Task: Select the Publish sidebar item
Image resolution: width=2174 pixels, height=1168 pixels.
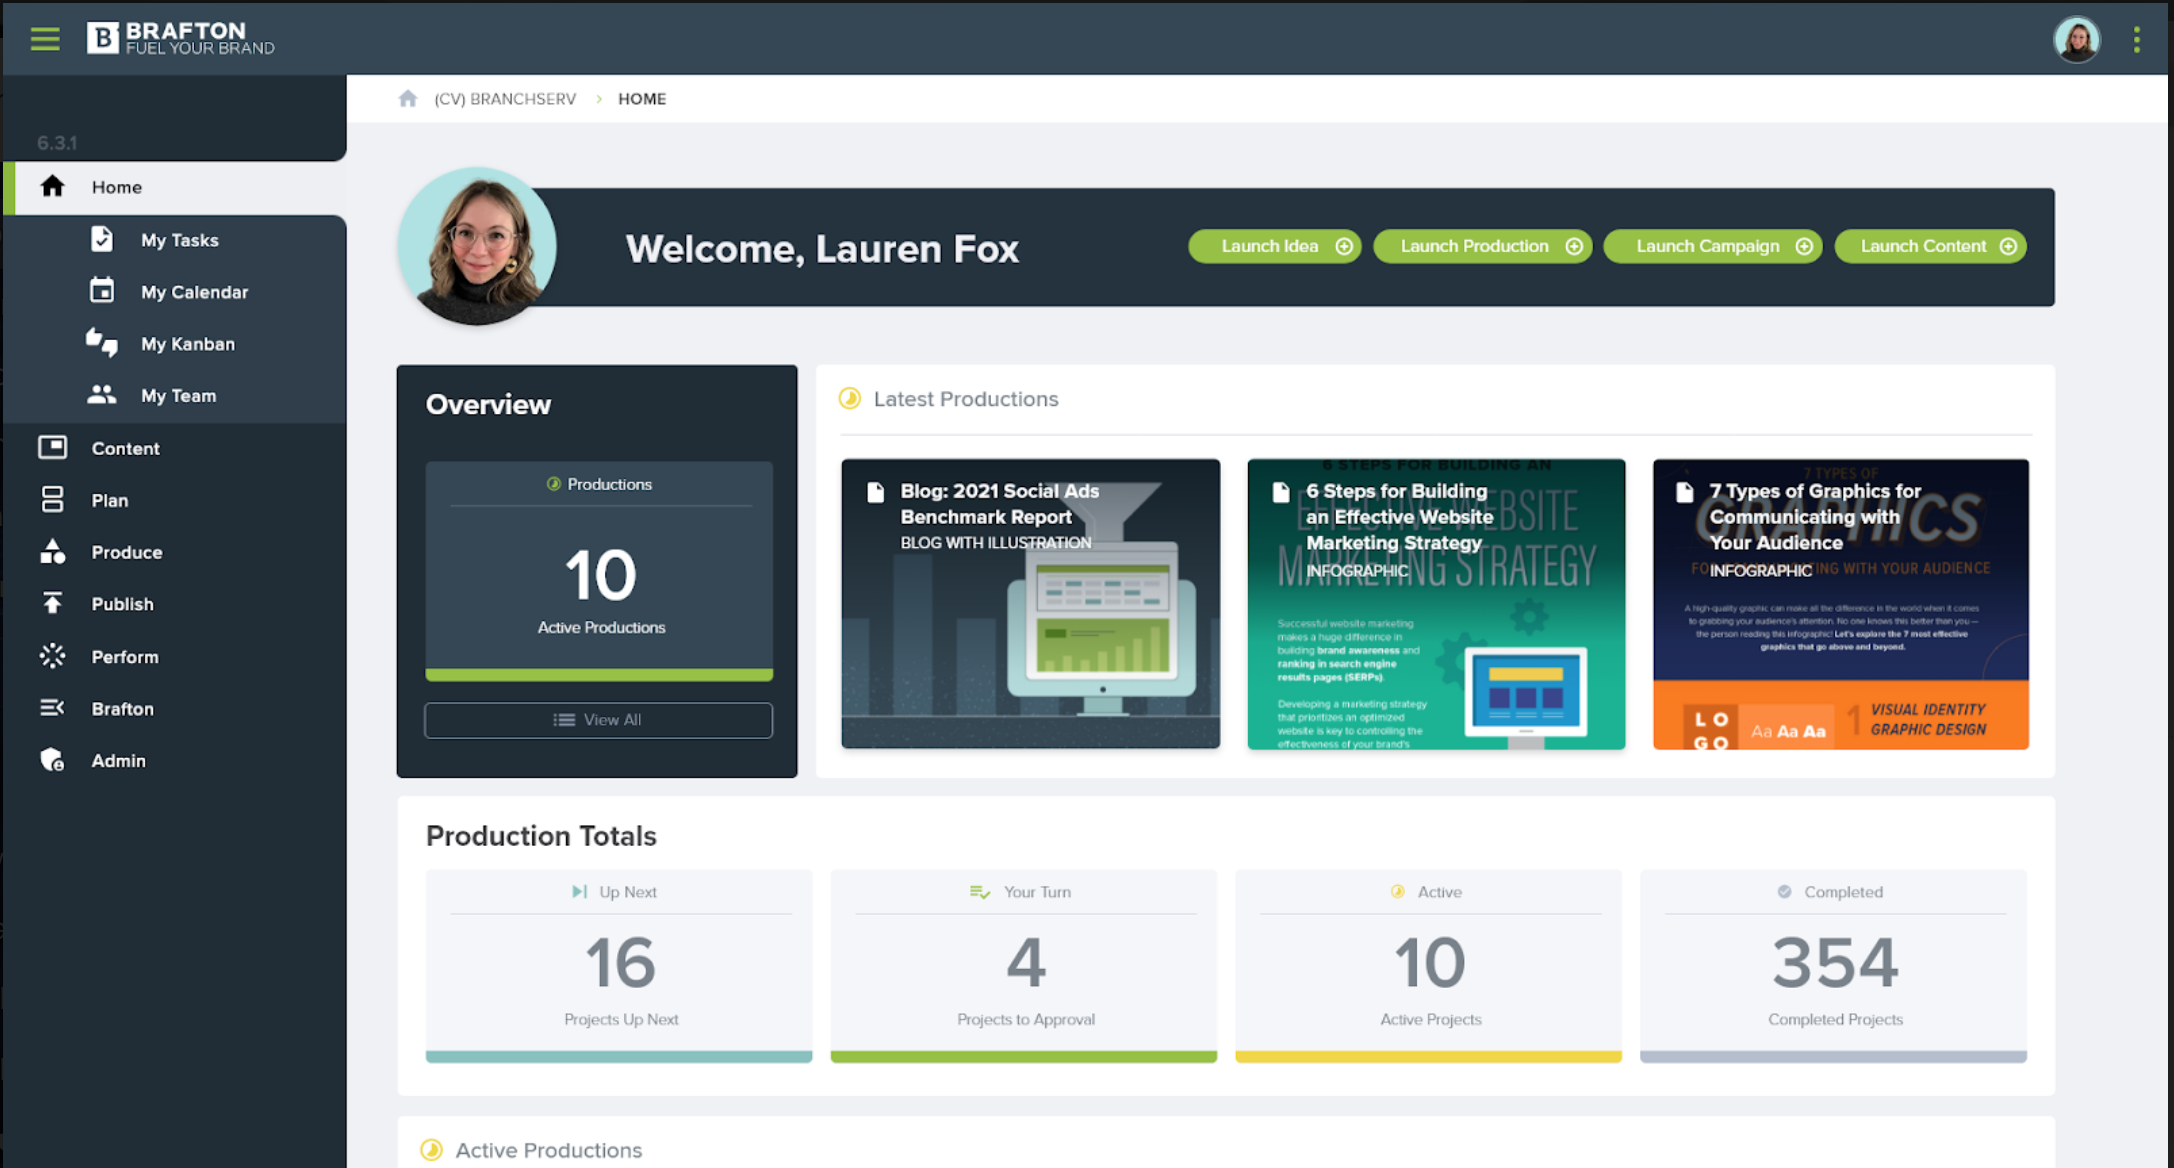Action: click(122, 604)
